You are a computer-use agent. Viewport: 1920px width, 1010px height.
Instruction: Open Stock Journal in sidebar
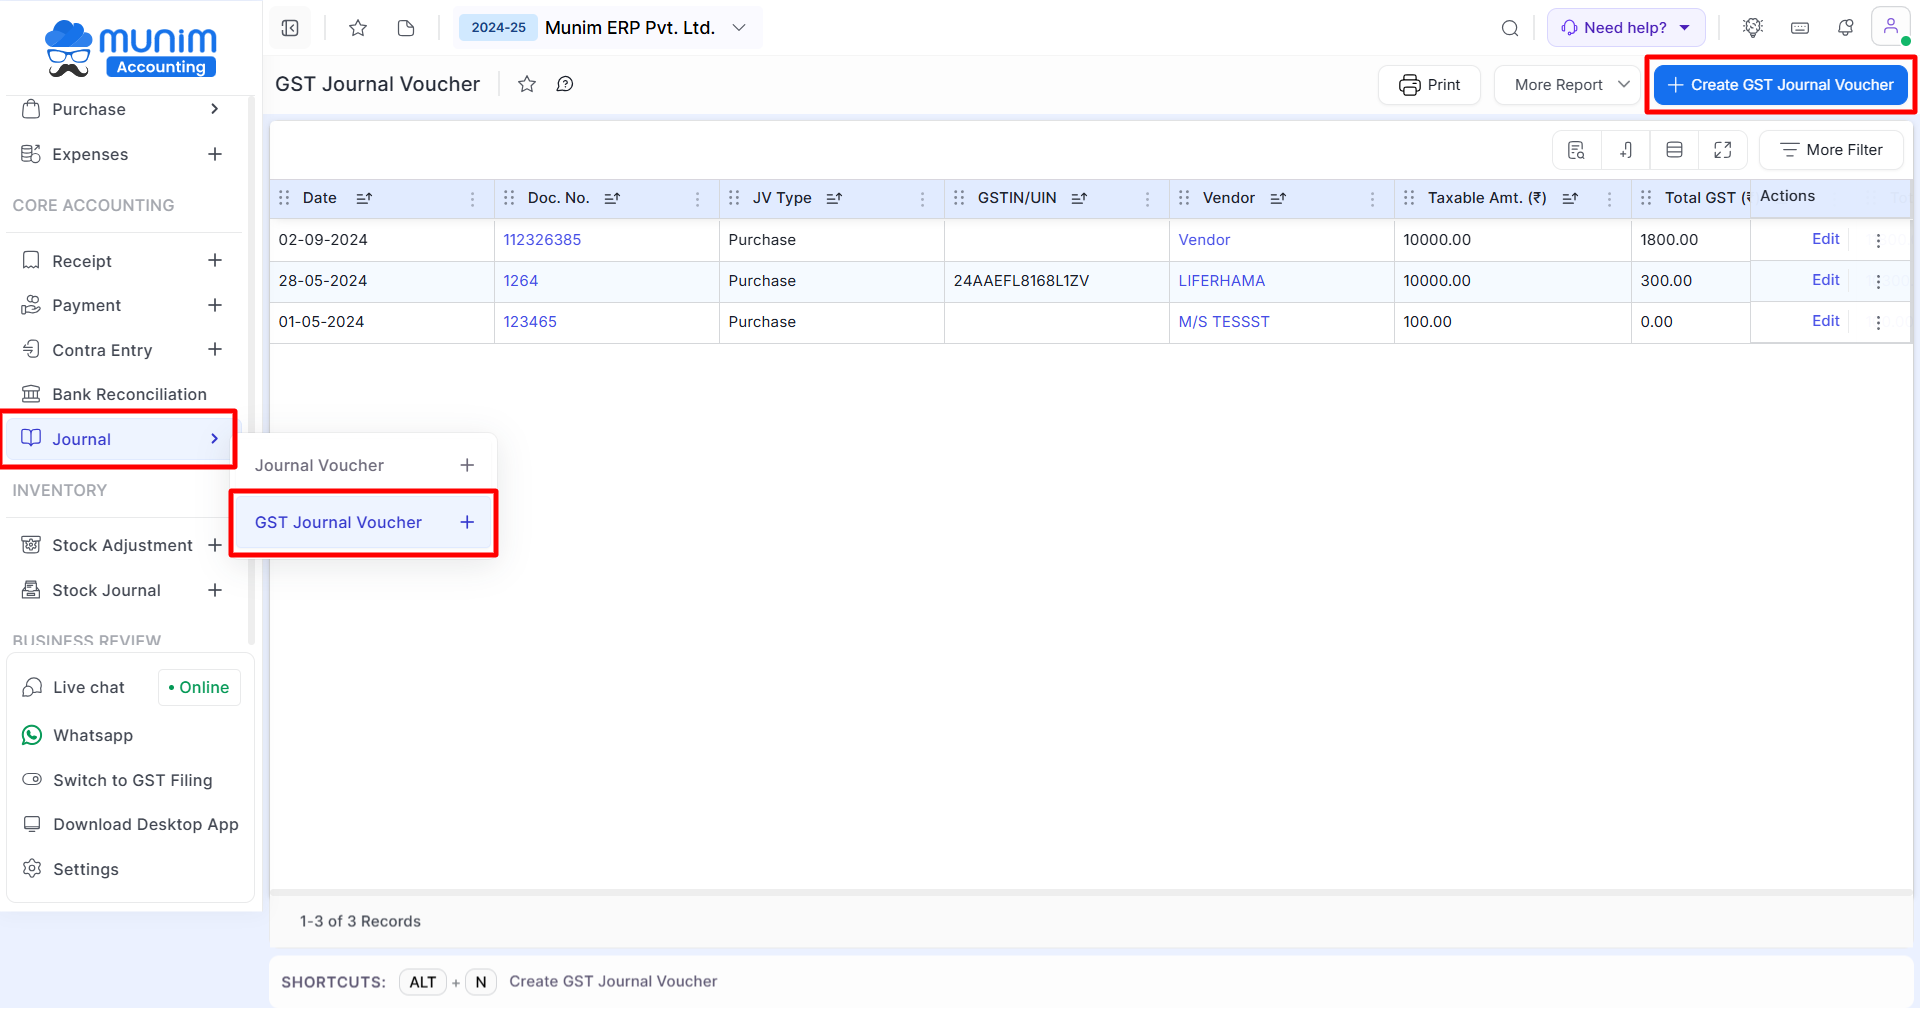click(x=106, y=590)
